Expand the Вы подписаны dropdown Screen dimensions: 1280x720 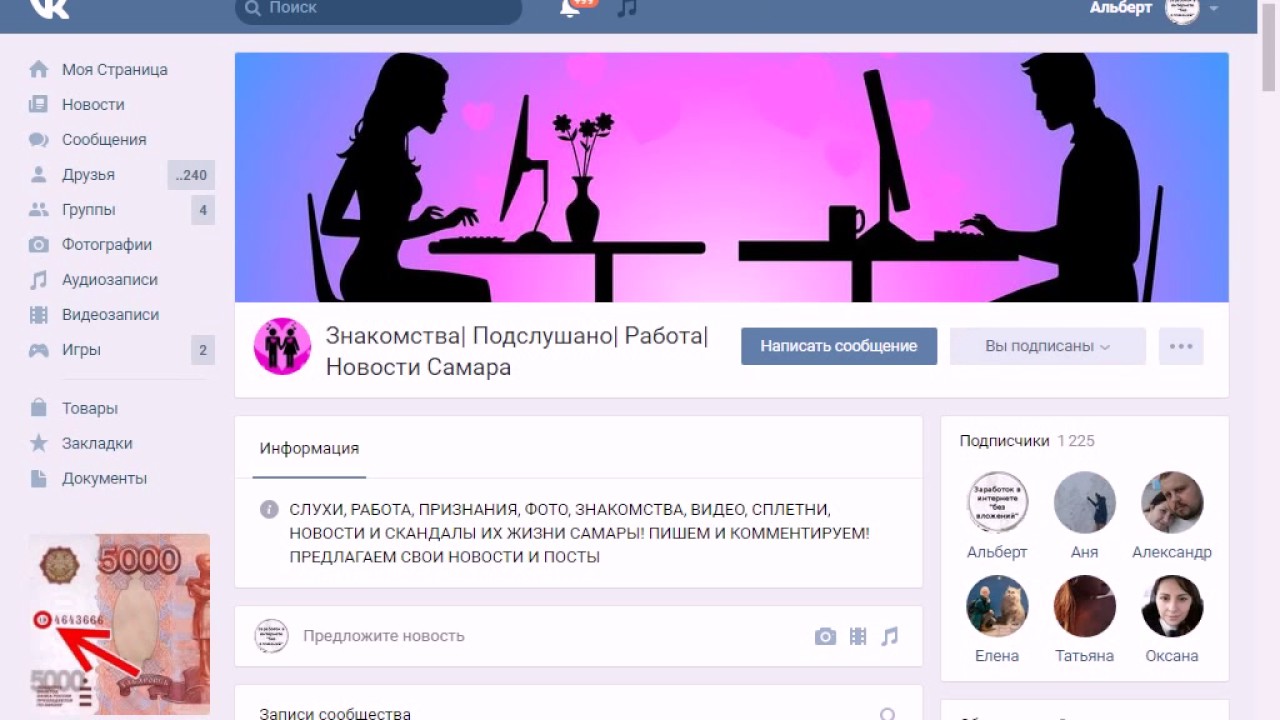pos(1048,346)
